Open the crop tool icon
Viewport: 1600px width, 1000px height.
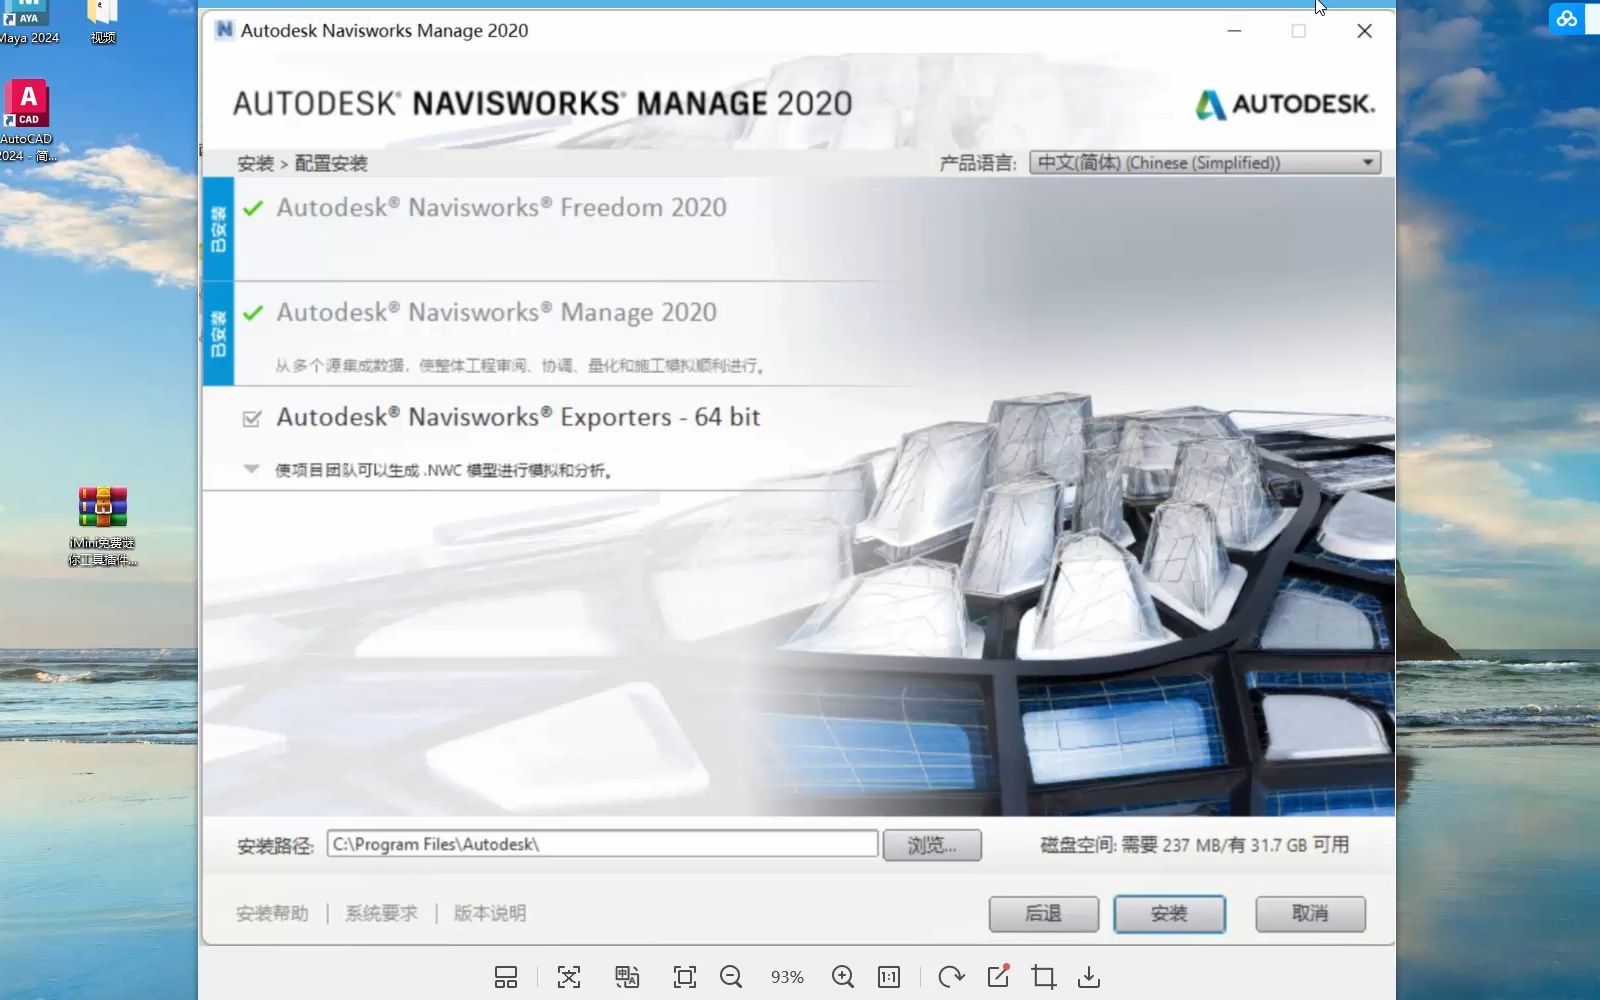tap(1043, 977)
